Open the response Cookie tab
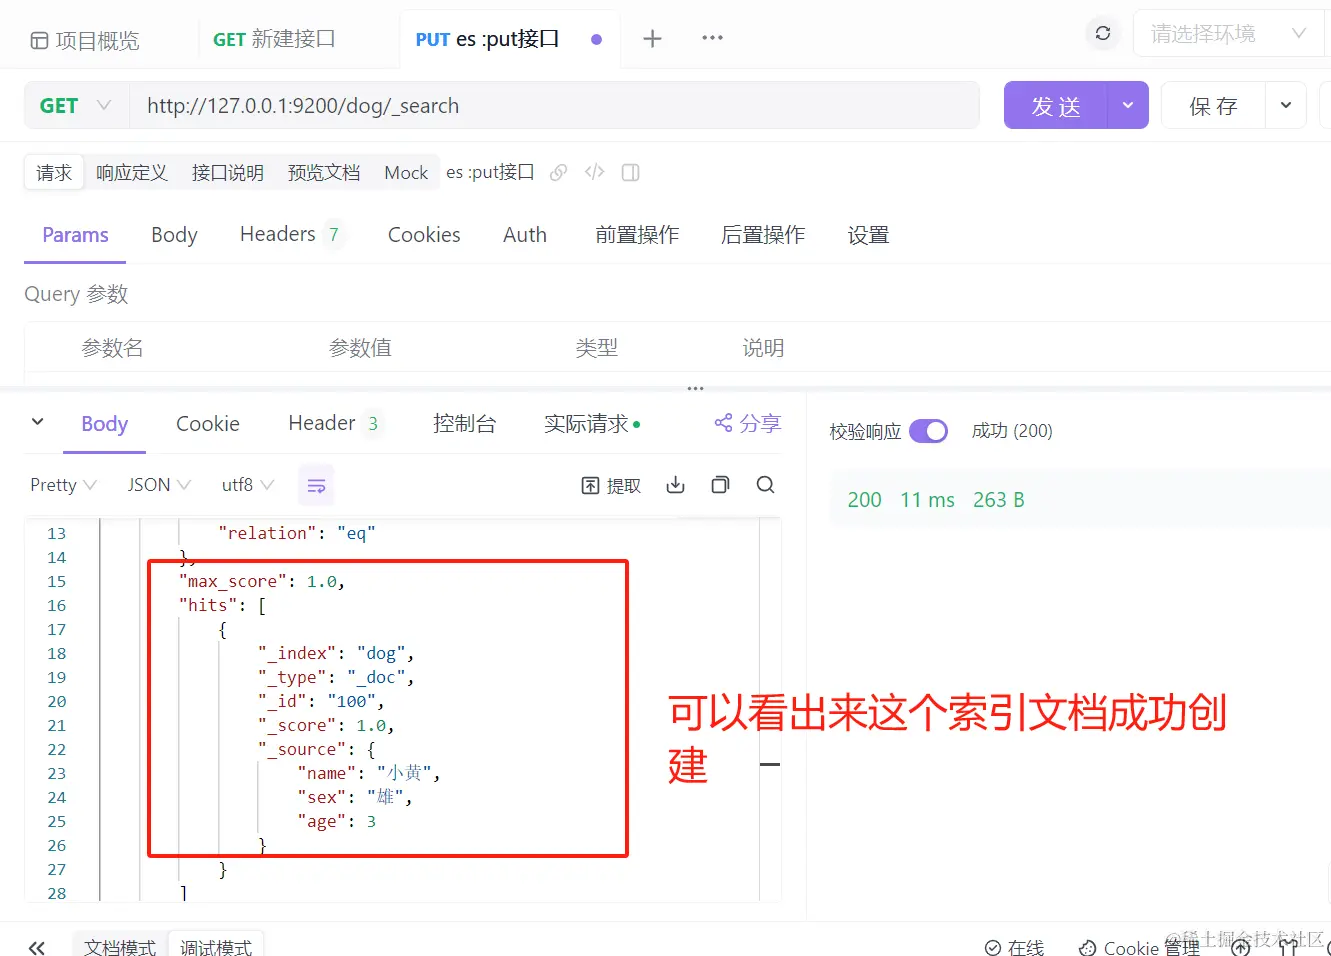Screen dimensions: 1331x956 tap(208, 424)
